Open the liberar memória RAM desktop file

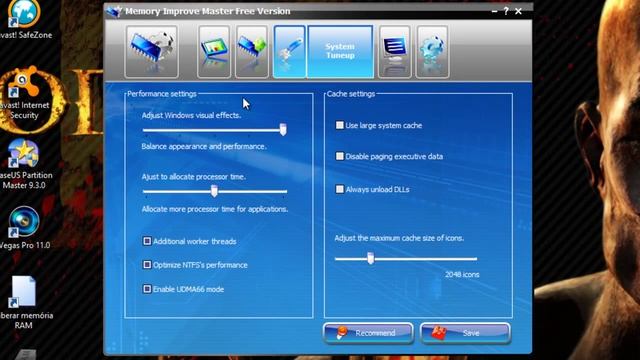coord(24,303)
